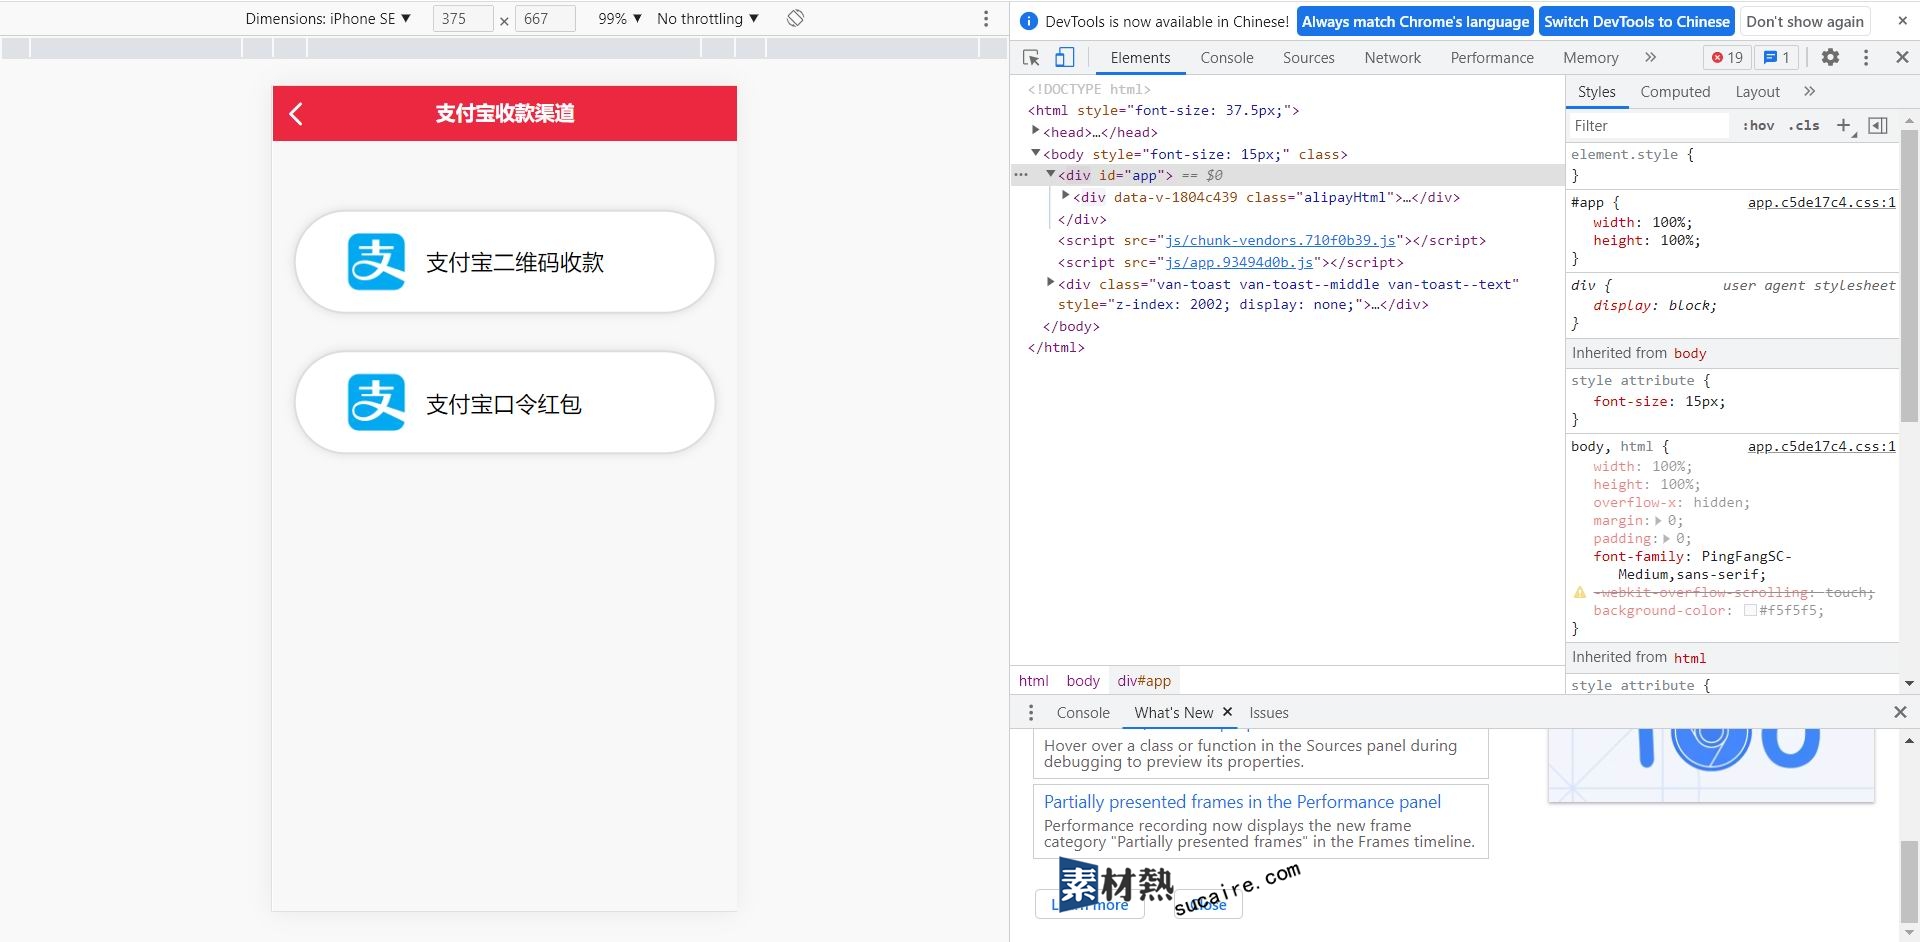
Task: Show more style pane tabs chevron
Action: [1809, 92]
